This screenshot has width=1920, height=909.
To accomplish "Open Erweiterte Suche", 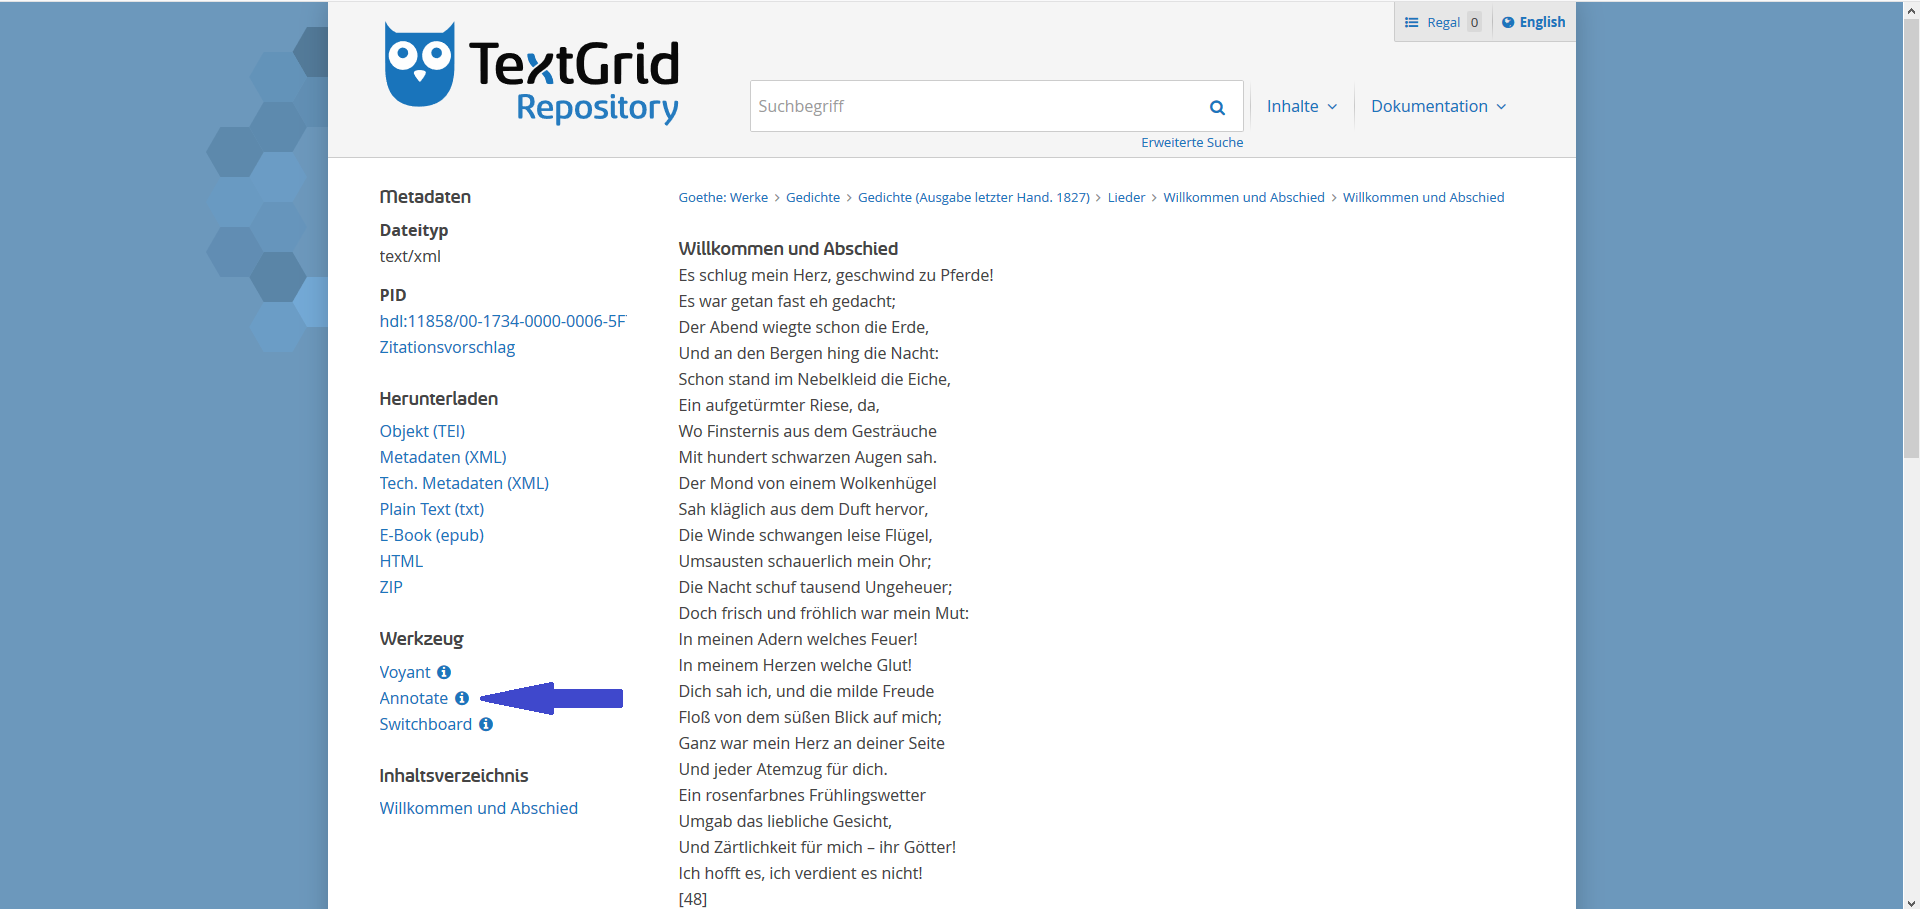I will click(1191, 142).
